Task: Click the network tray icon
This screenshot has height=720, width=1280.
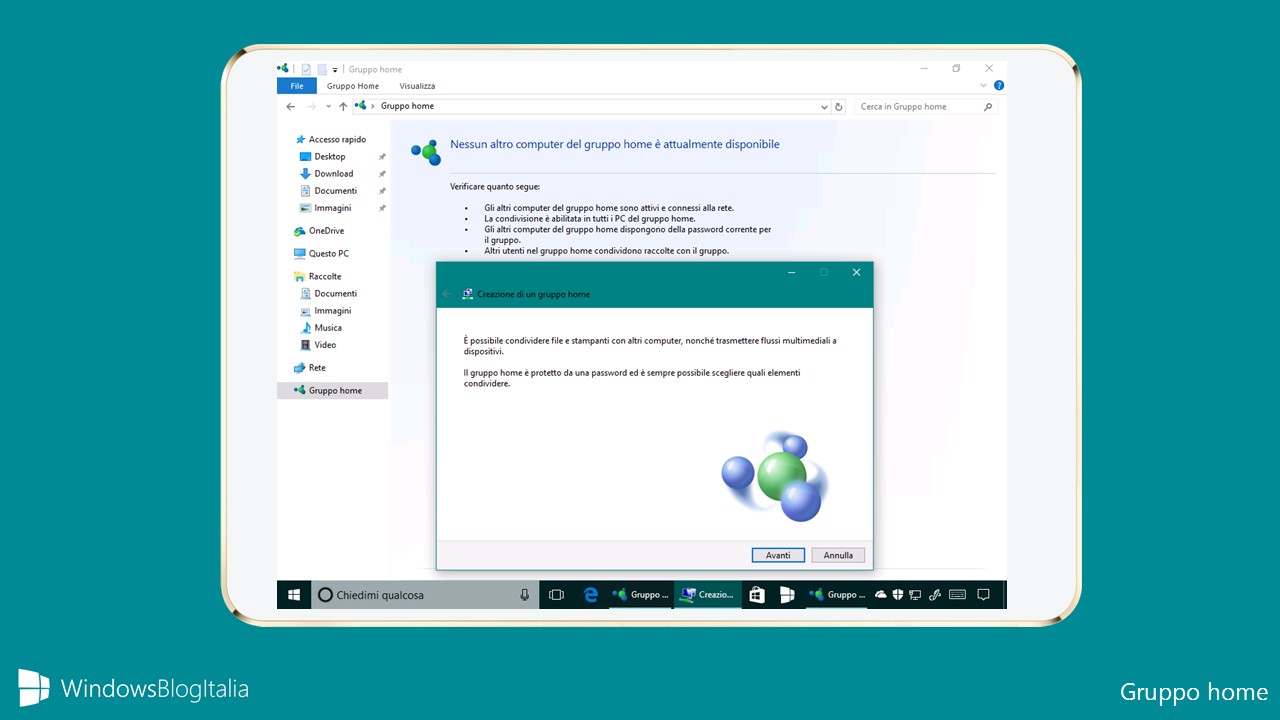Action: (917, 594)
